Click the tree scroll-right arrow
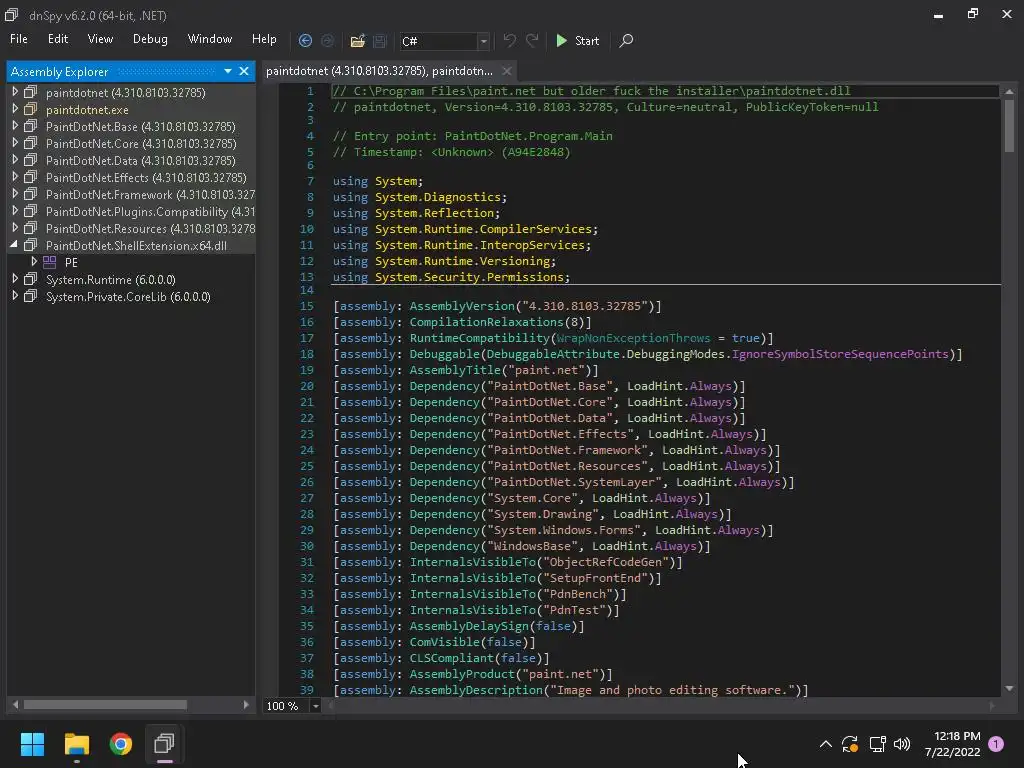 coord(246,705)
